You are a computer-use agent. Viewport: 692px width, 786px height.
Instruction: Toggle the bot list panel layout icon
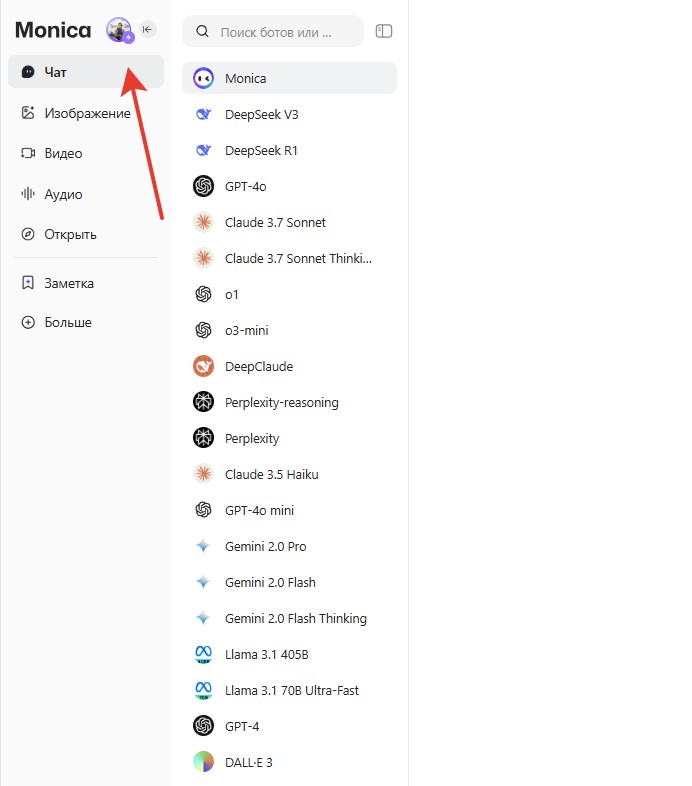[384, 31]
